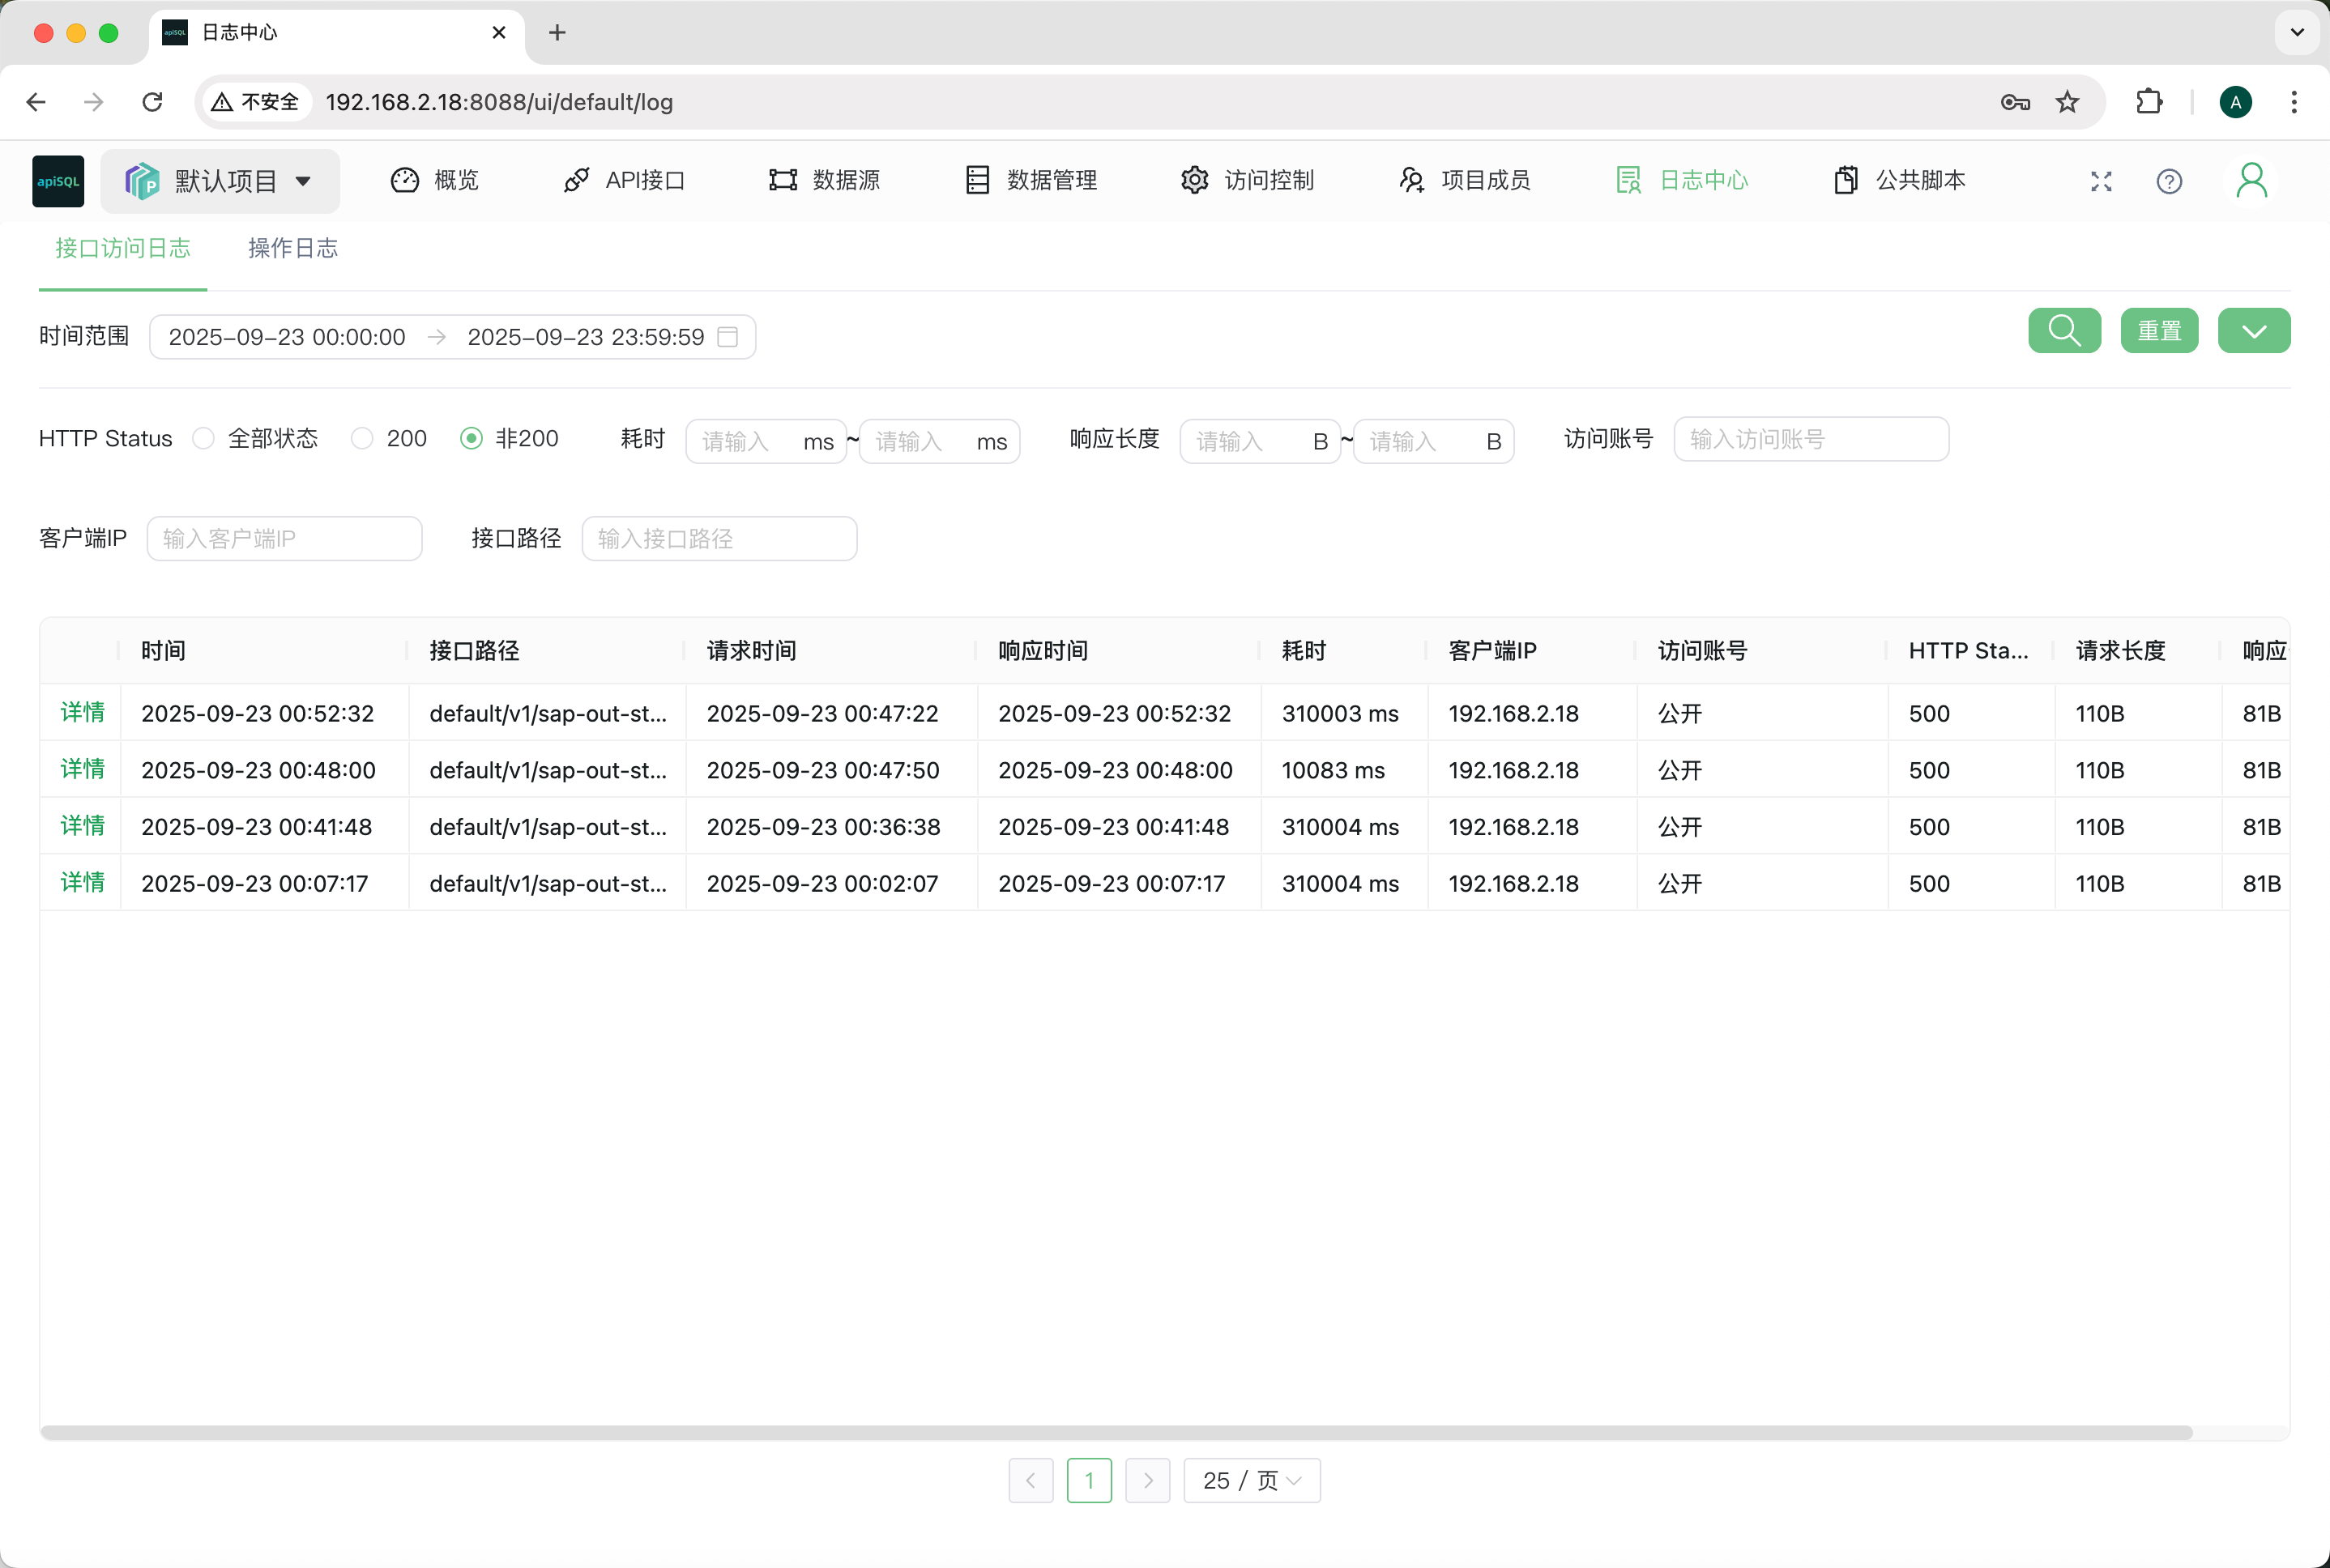2330x1568 pixels.
Task: Open 详情 for the 00:52:32 log entry
Action: (x=82, y=712)
